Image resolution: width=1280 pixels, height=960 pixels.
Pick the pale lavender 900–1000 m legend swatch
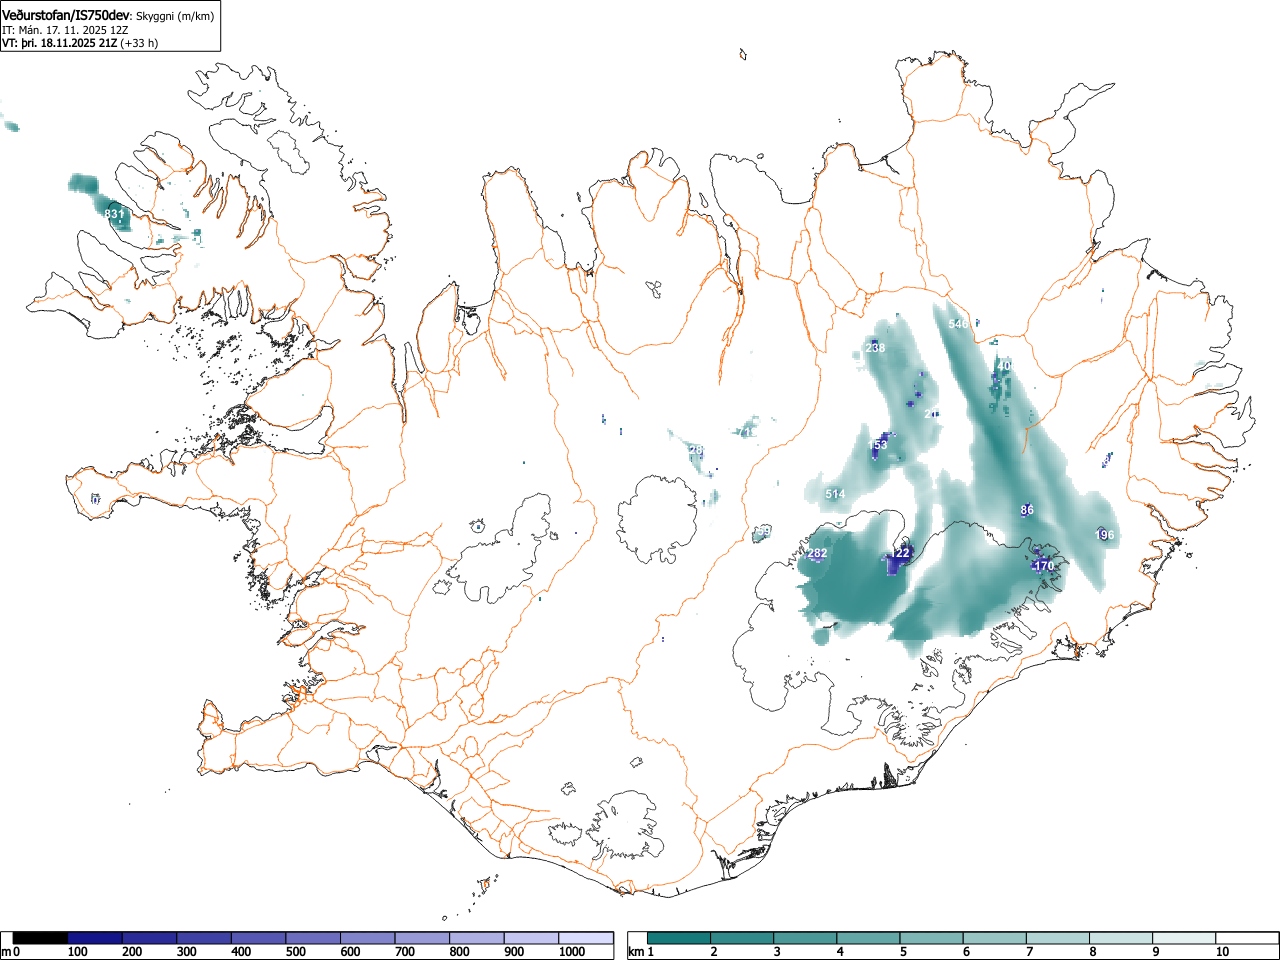[x=531, y=938]
